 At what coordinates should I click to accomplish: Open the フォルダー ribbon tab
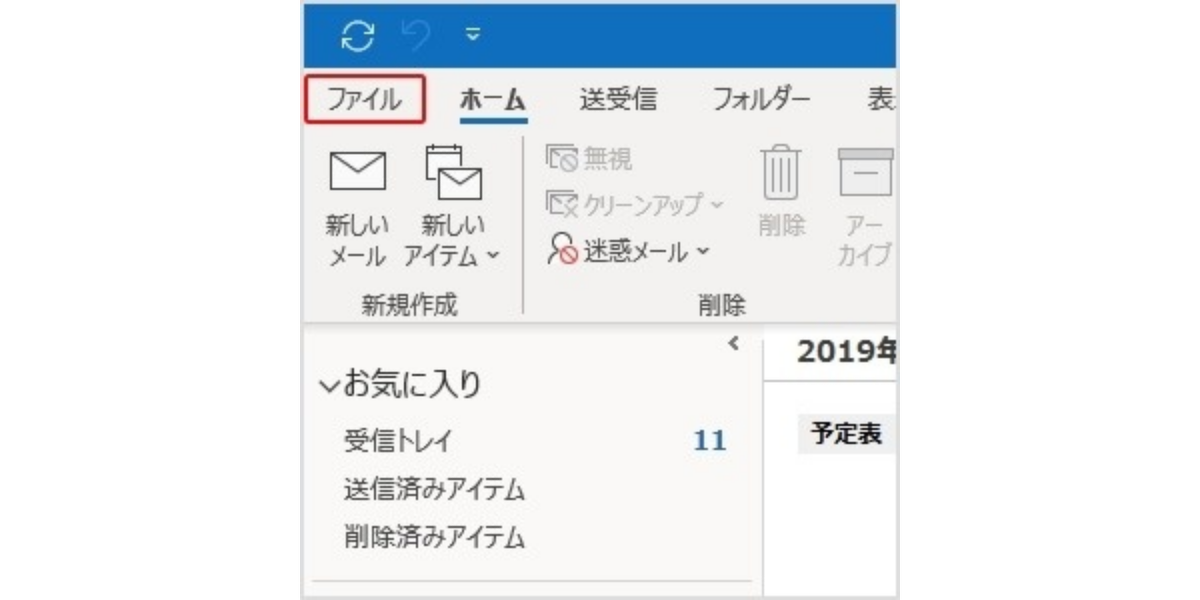coord(761,99)
